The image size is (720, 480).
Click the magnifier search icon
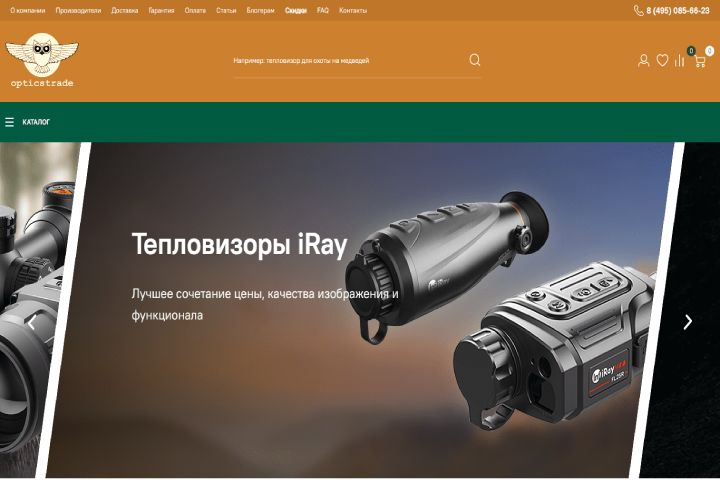[x=475, y=60]
